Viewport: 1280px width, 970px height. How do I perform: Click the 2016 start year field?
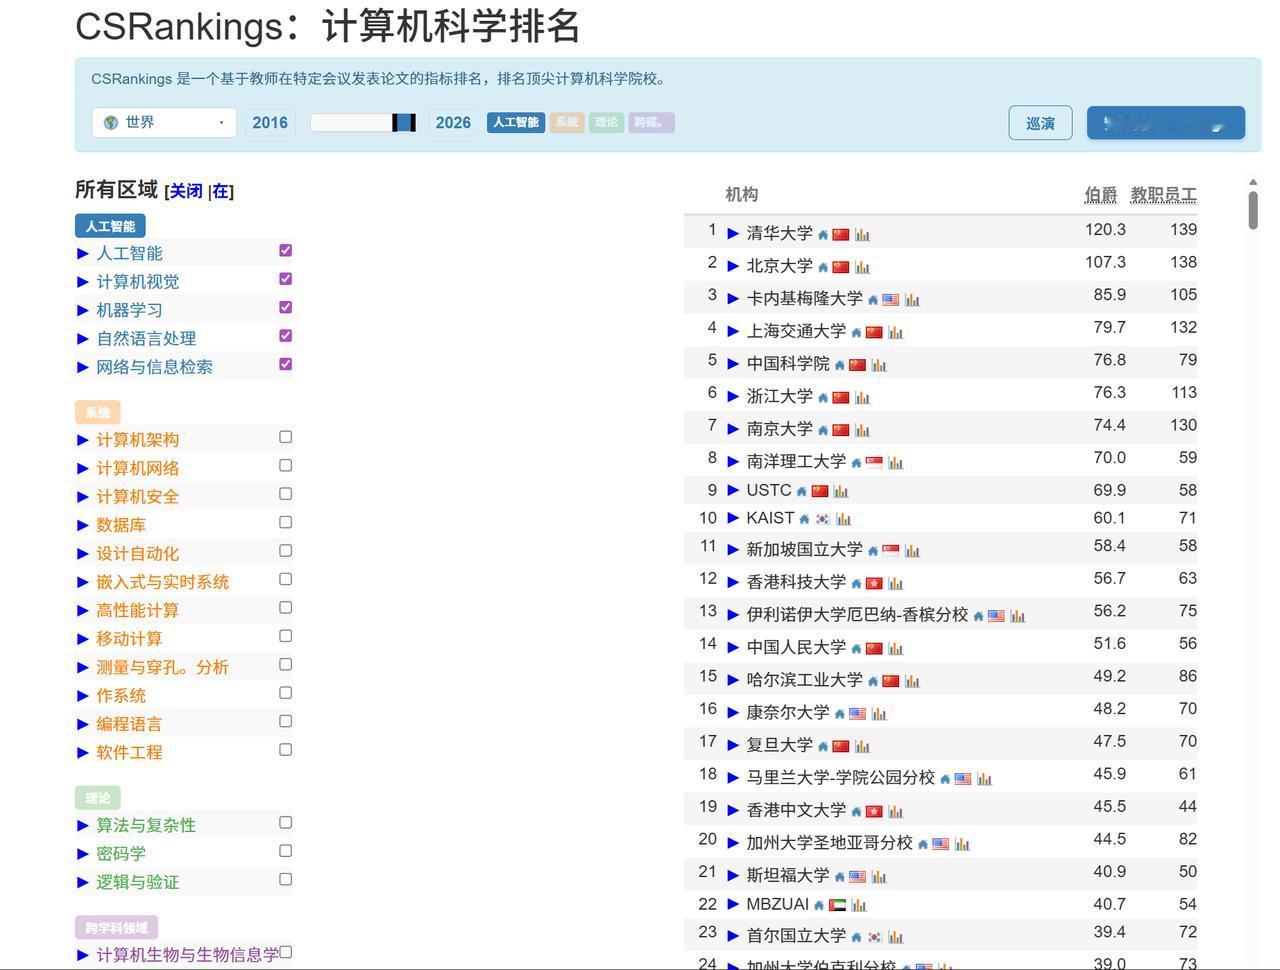pyautogui.click(x=270, y=122)
